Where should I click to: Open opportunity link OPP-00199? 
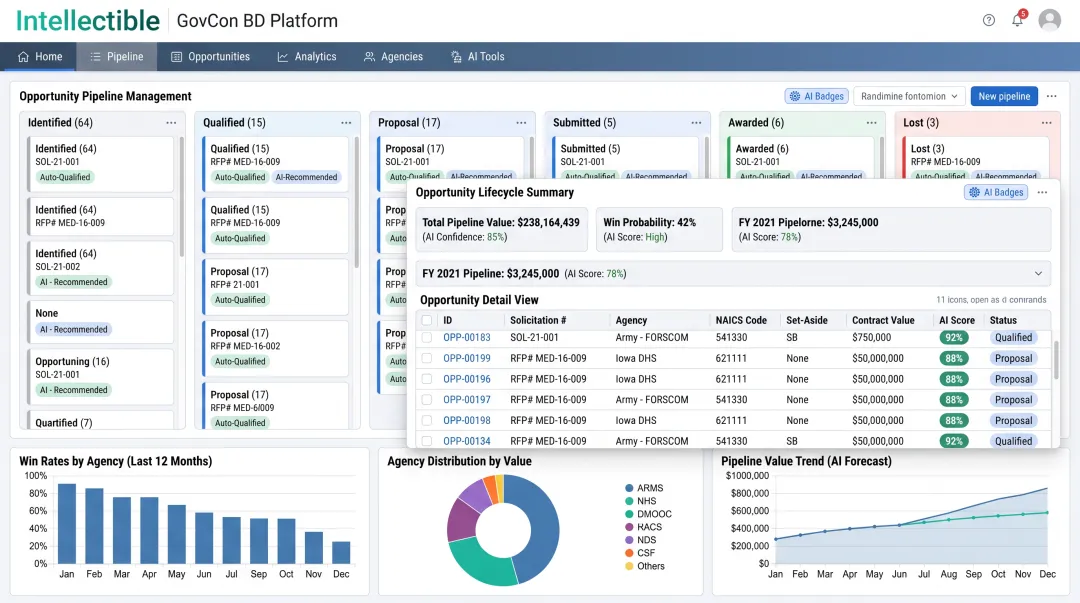point(466,358)
